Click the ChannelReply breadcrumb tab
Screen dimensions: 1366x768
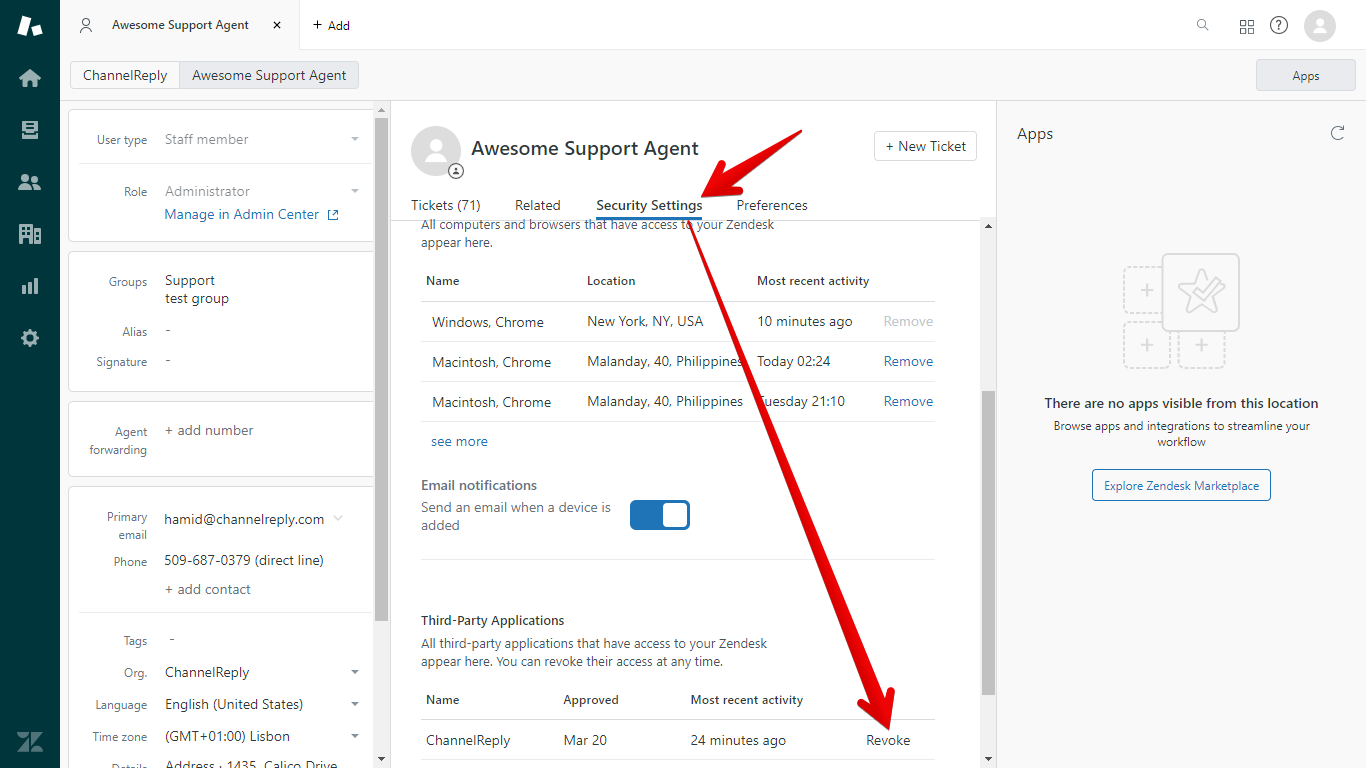coord(125,75)
